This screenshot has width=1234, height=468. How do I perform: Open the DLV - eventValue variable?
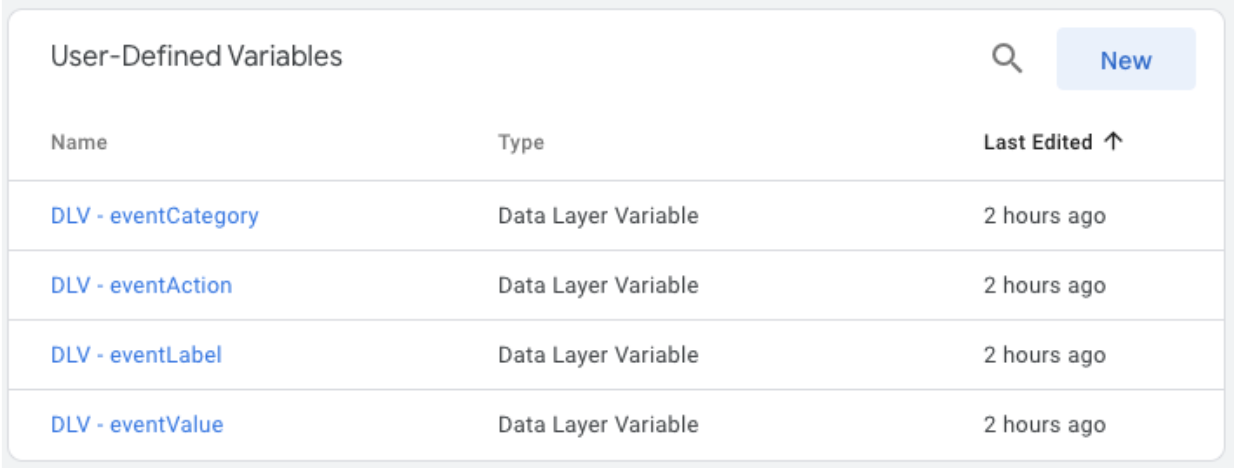(137, 425)
